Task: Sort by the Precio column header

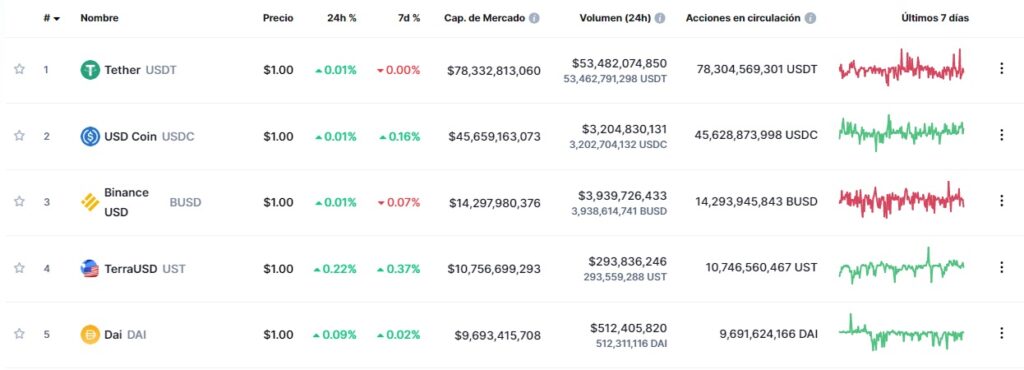Action: (278, 18)
